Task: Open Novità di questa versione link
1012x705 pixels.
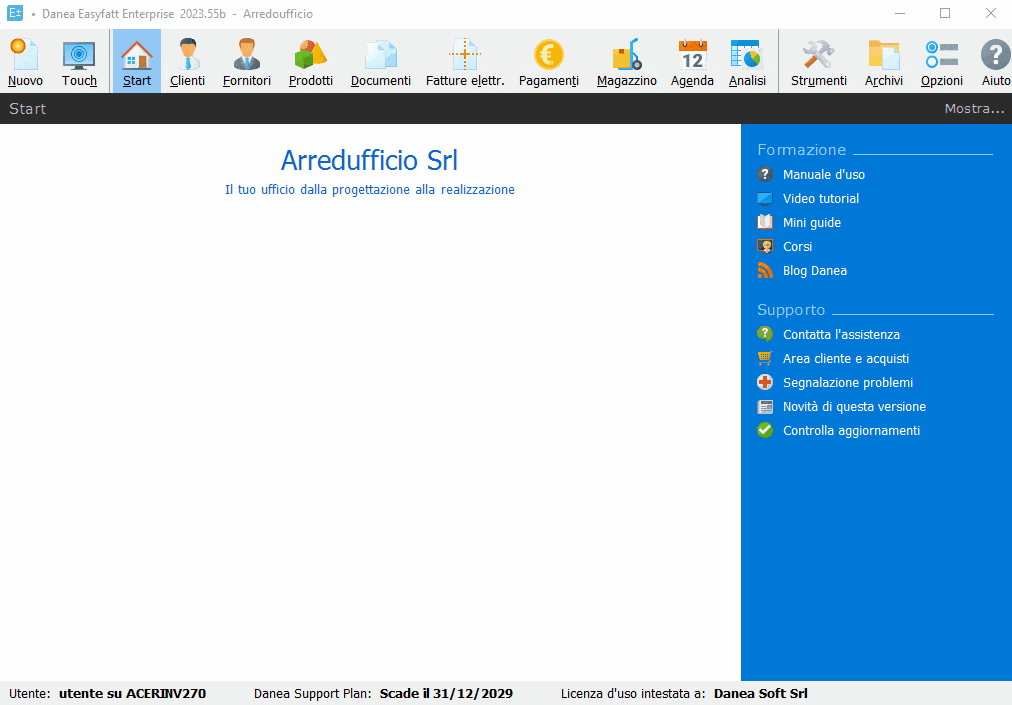Action: click(855, 407)
